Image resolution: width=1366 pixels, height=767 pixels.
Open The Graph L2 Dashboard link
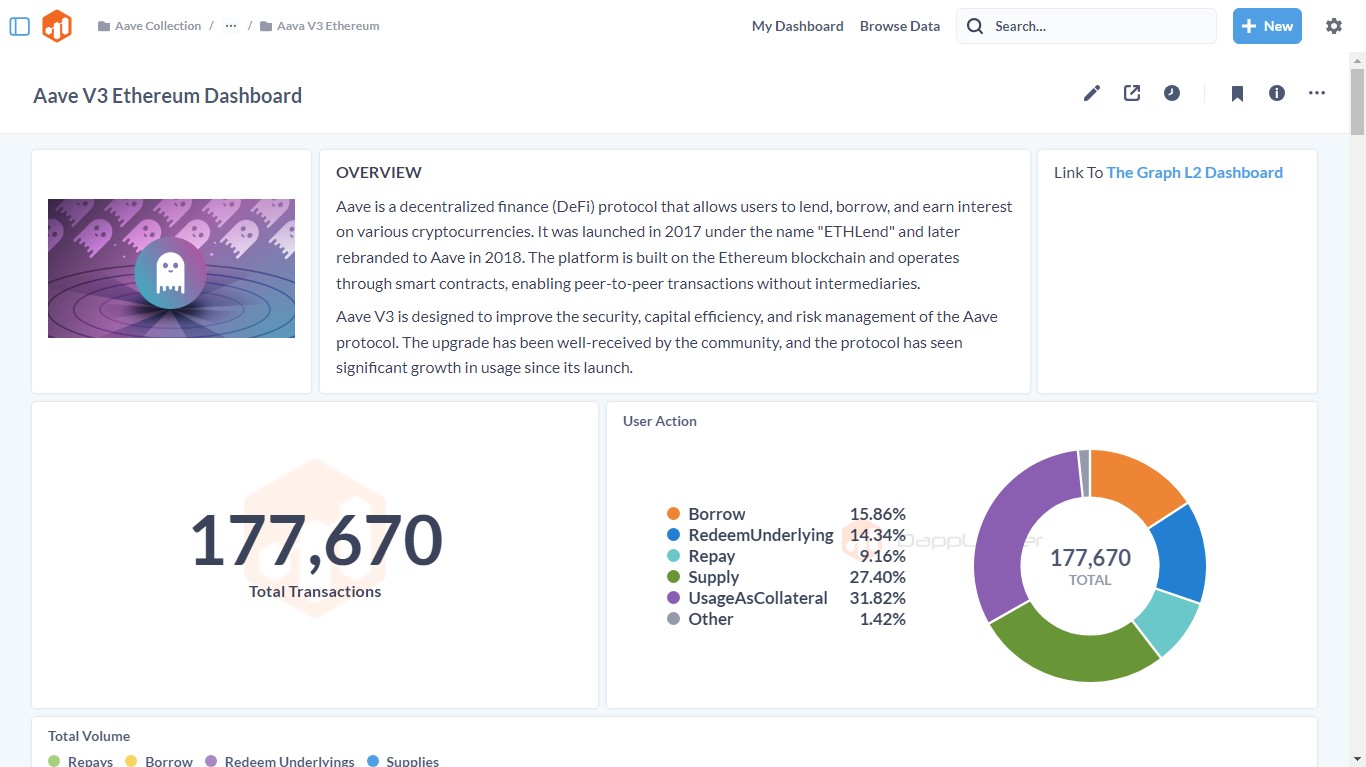[x=1194, y=172]
